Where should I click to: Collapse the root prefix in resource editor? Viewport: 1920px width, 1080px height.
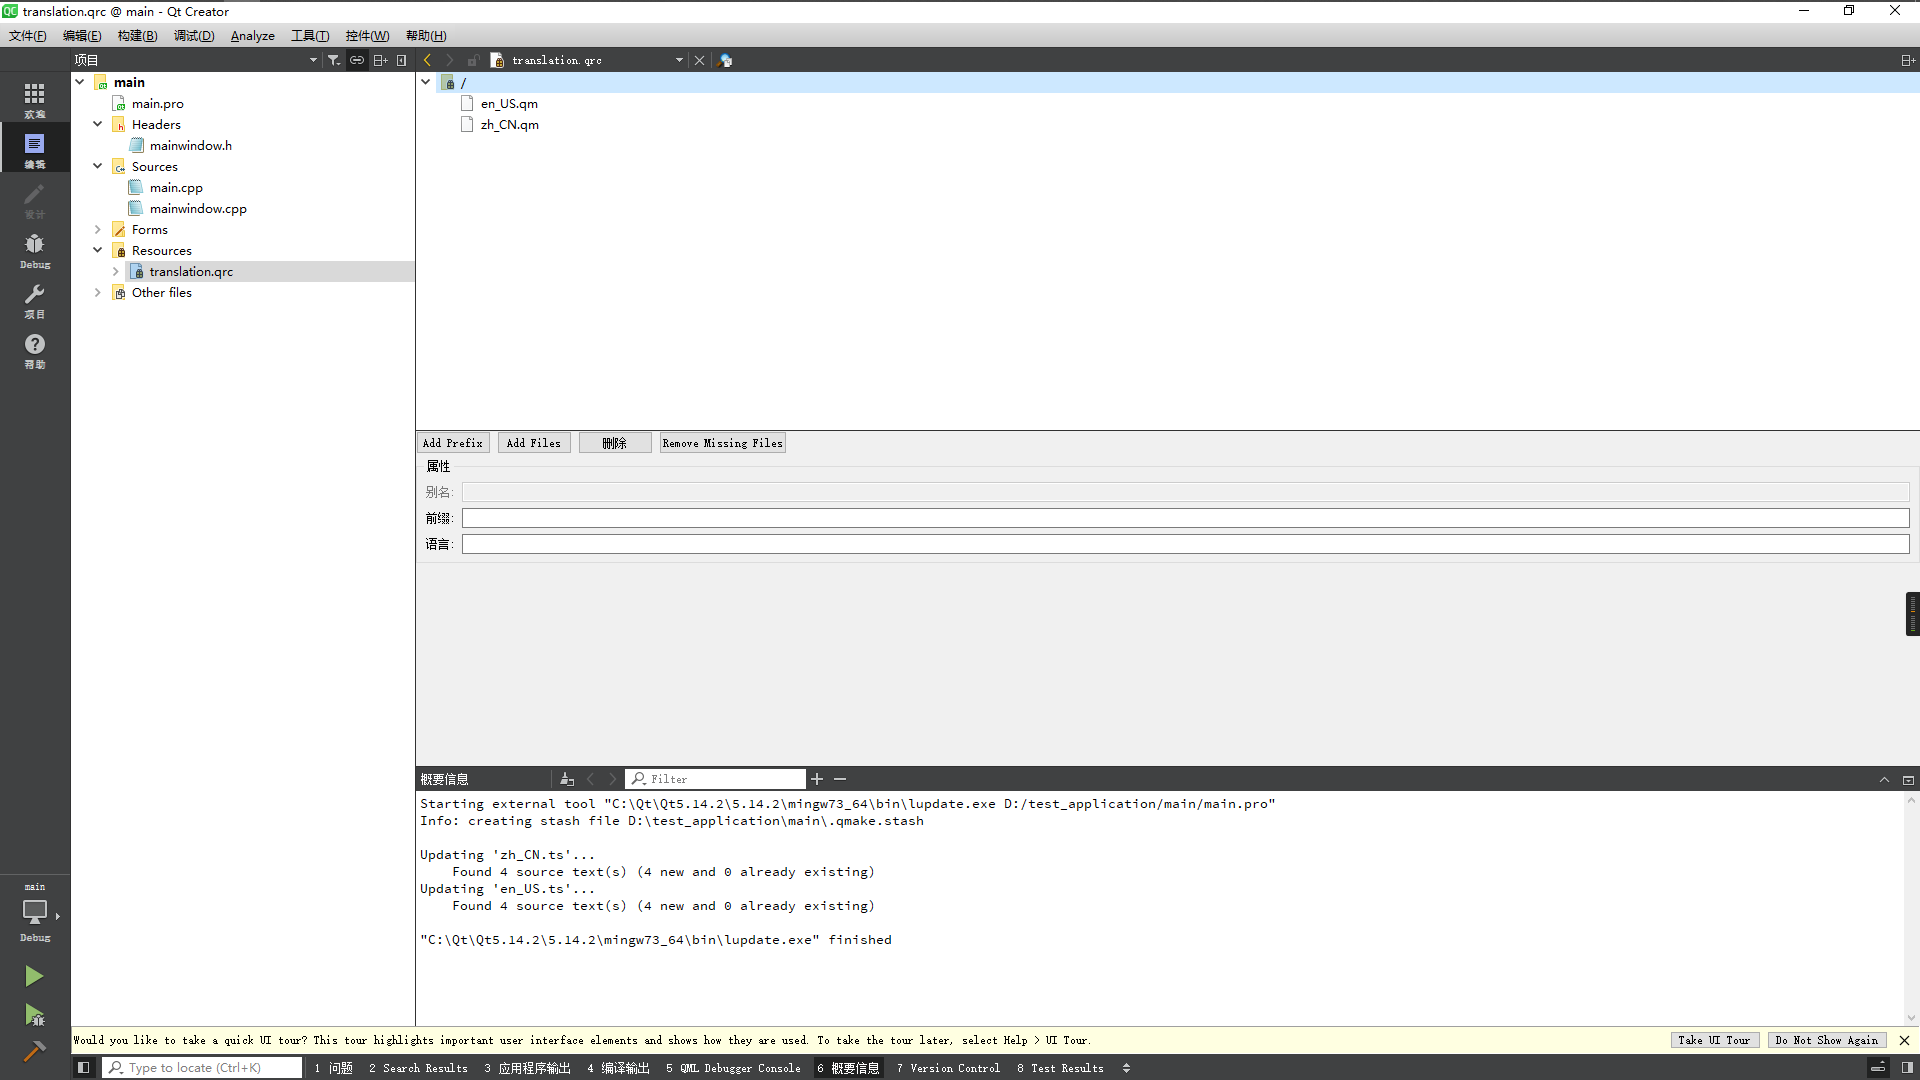pos(426,82)
